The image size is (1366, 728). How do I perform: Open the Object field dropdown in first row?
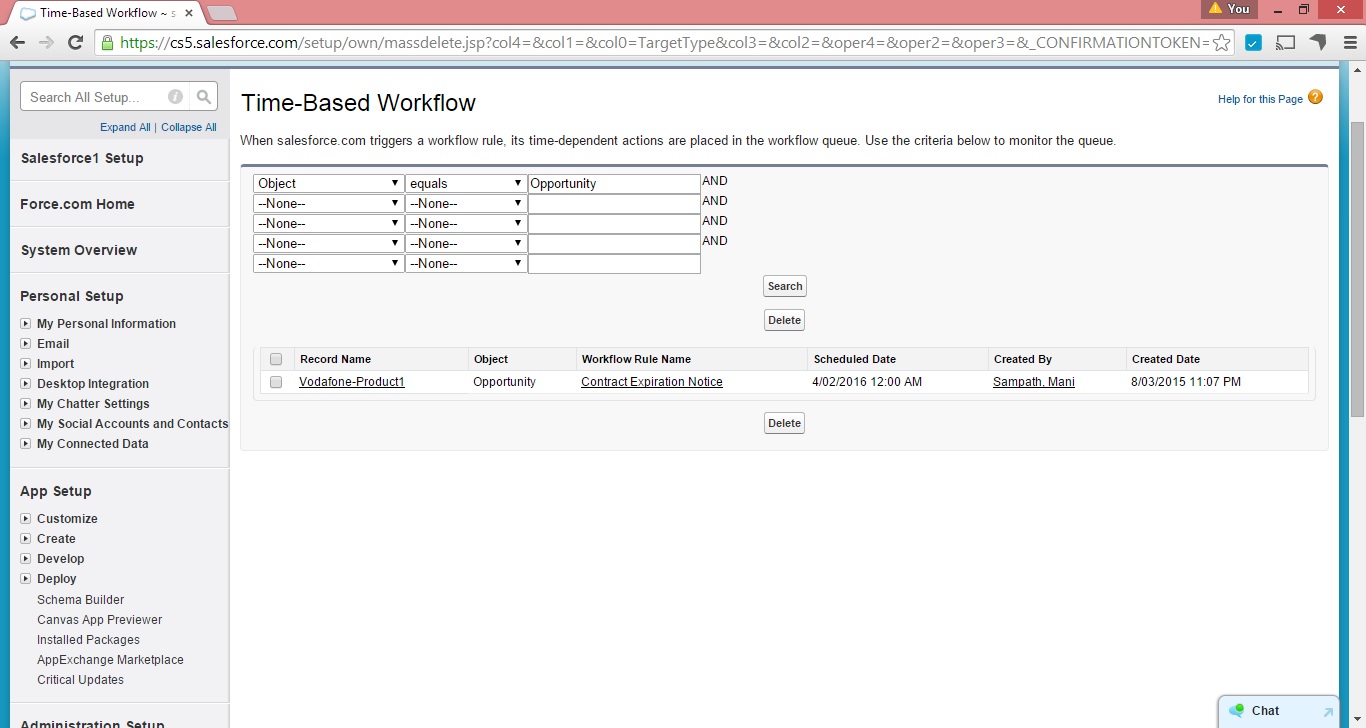tap(328, 184)
